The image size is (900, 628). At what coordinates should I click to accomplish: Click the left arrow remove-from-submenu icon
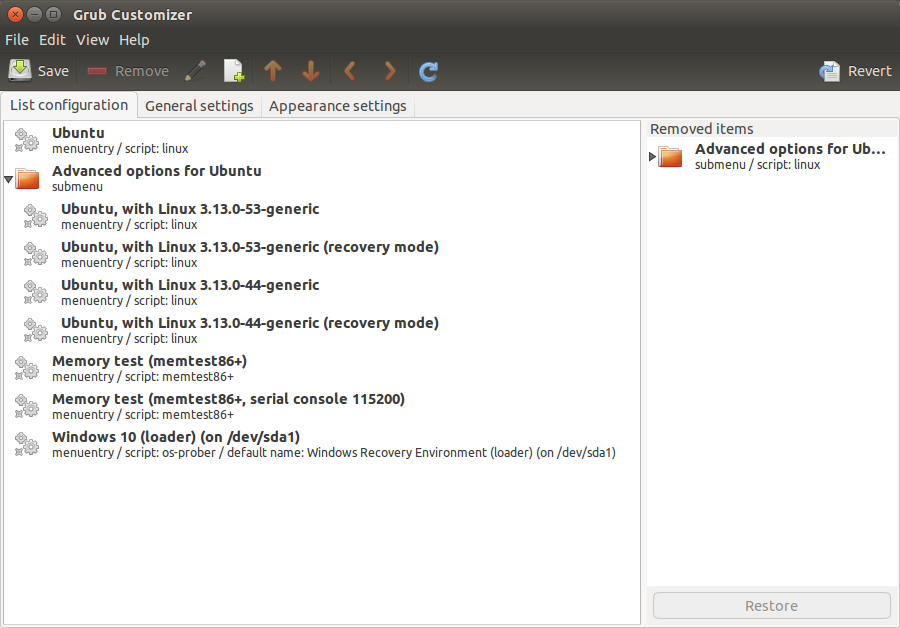(x=349, y=71)
